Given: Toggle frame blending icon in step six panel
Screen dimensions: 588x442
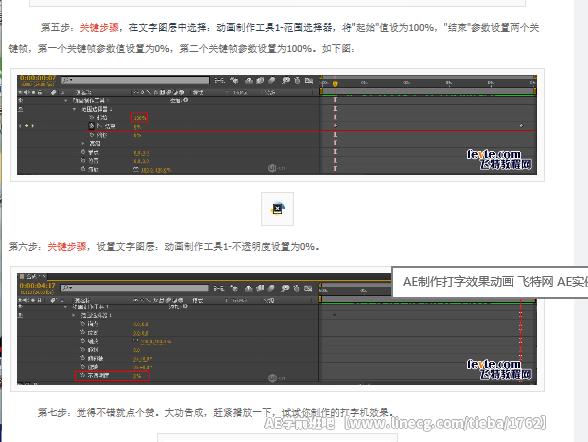Looking at the screenshot, I should tap(260, 288).
